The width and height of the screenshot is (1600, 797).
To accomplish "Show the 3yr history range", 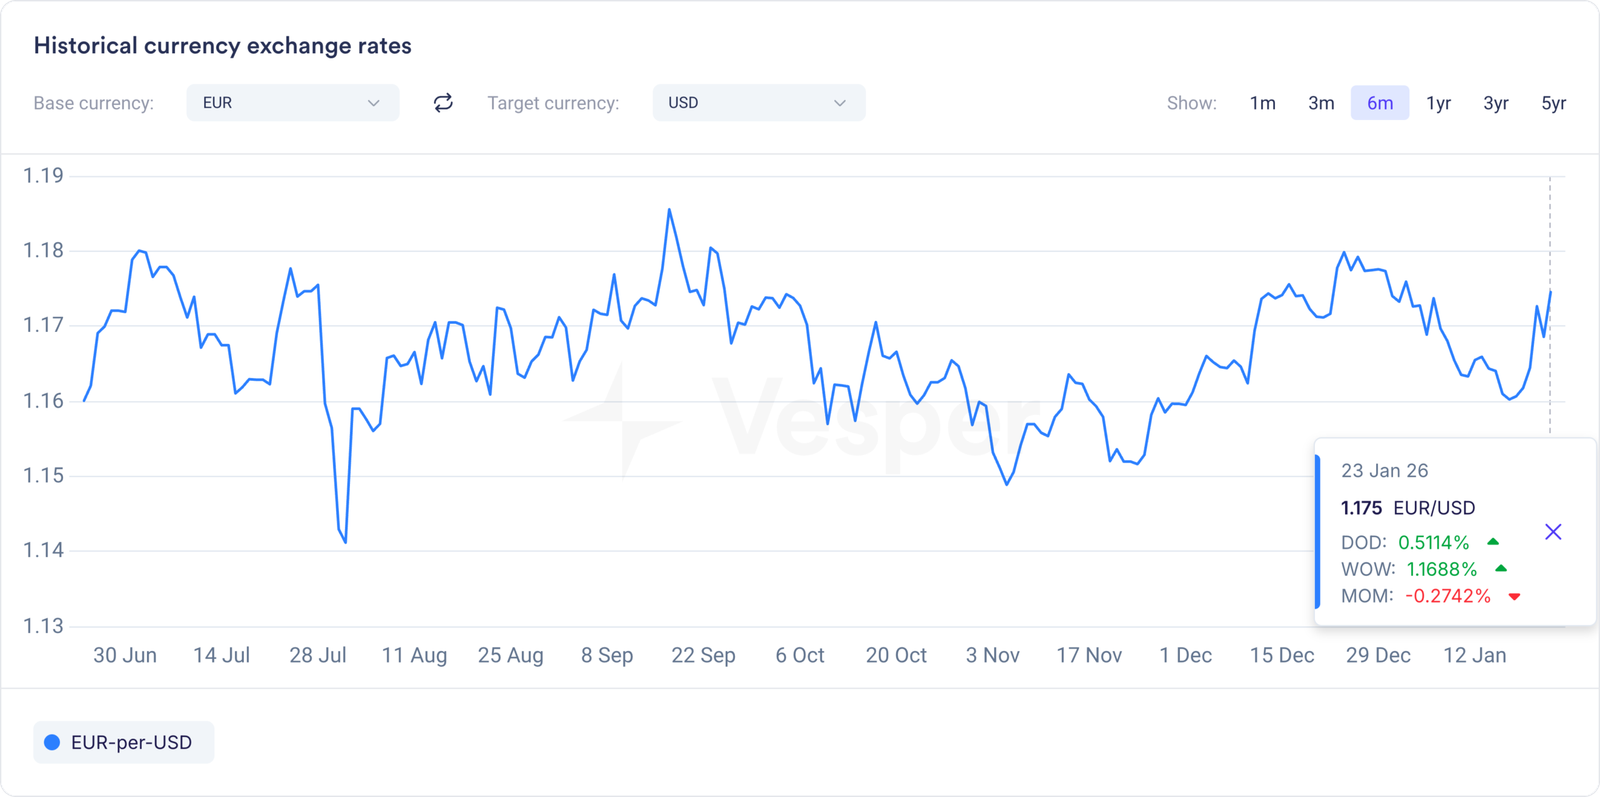I will [x=1495, y=103].
